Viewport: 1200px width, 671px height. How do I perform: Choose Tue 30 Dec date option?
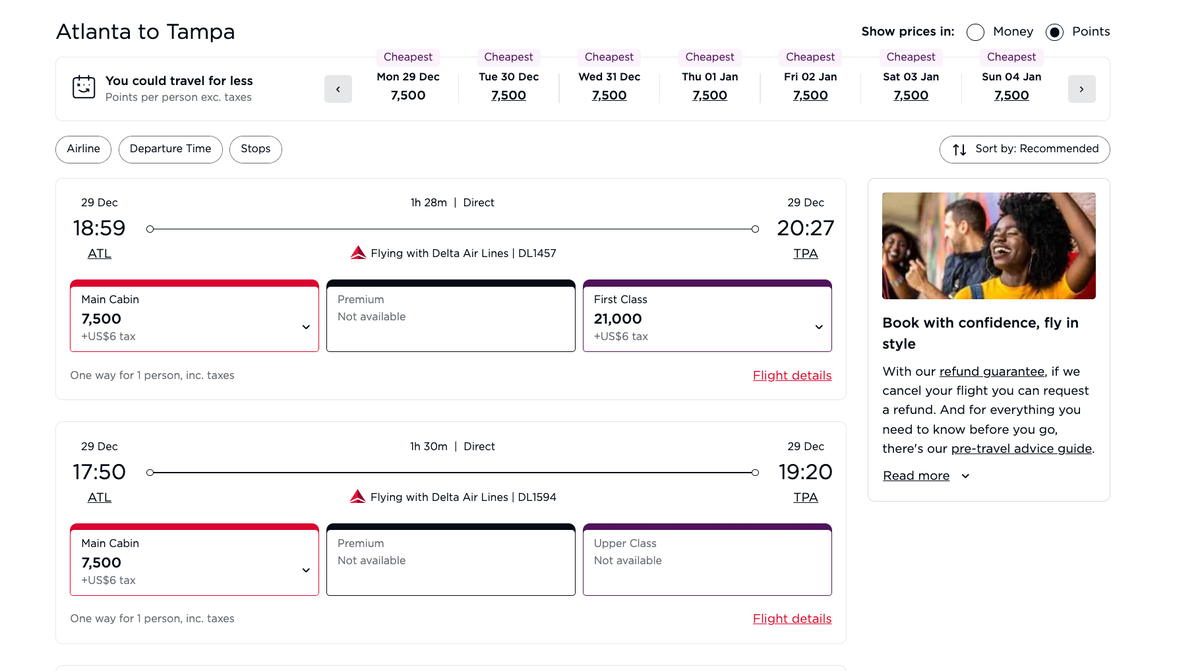(x=508, y=87)
